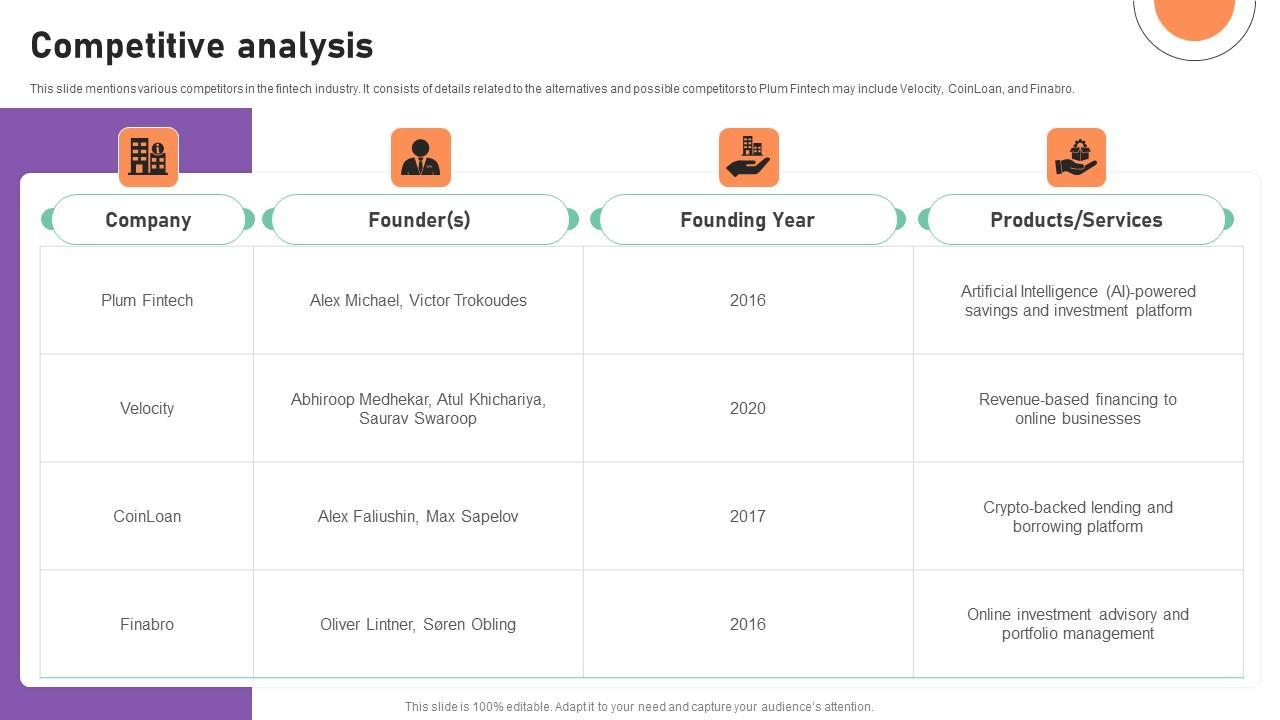Select the Founder(s) column header

(x=419, y=220)
